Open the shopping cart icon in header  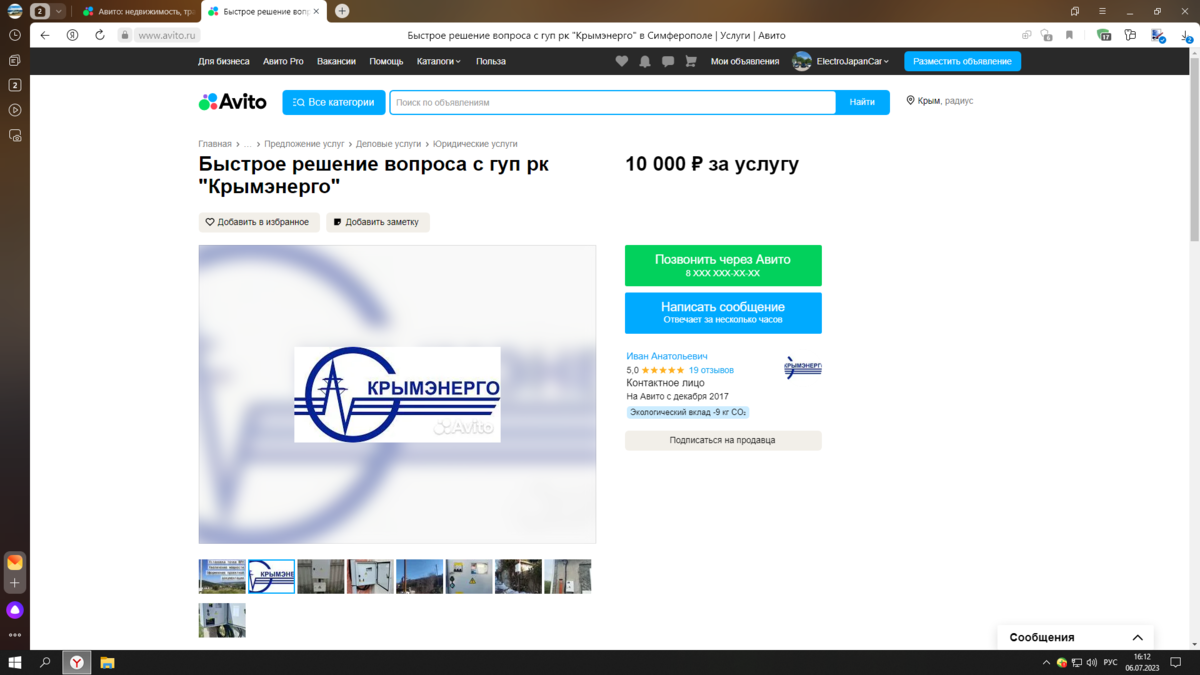[x=690, y=61]
